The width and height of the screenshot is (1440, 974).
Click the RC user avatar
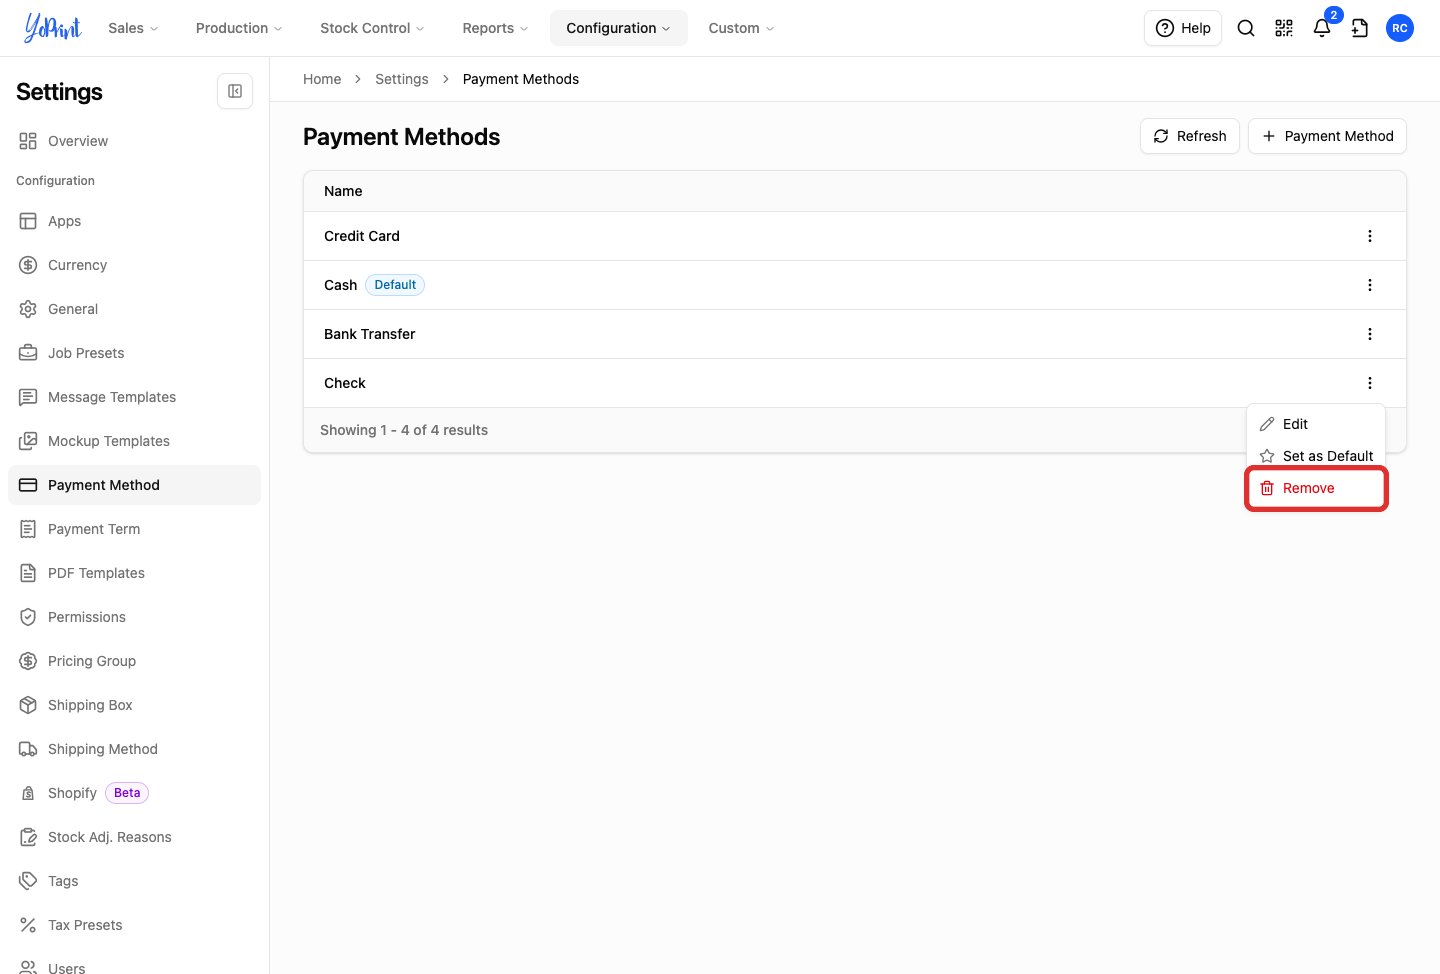point(1400,28)
